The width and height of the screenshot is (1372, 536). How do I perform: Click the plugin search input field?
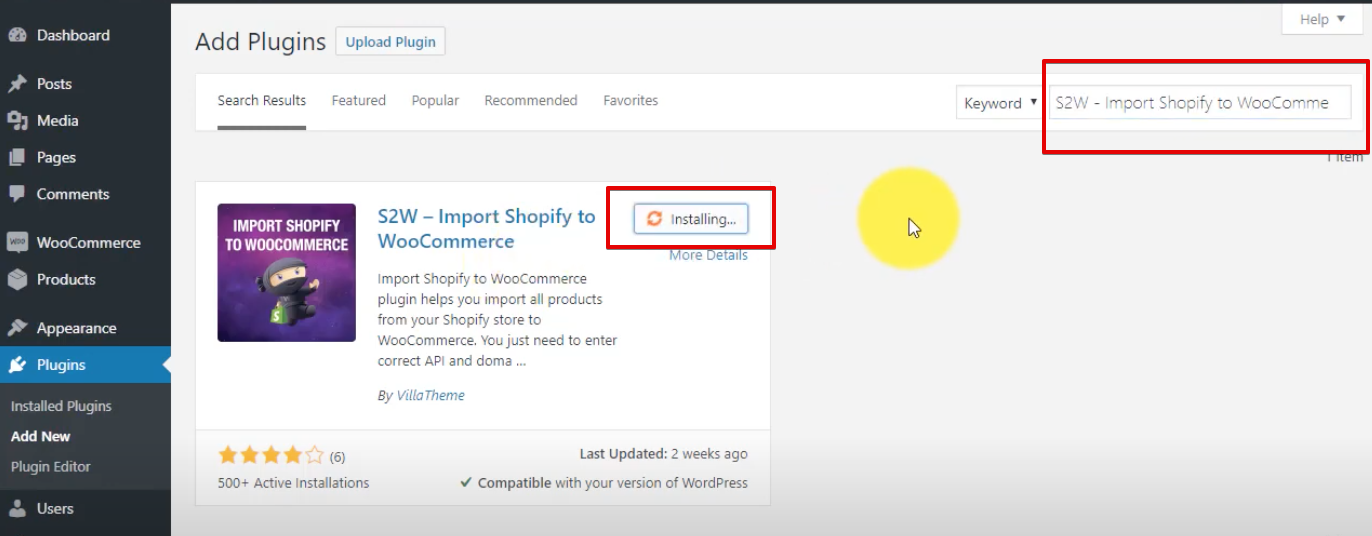click(1199, 103)
